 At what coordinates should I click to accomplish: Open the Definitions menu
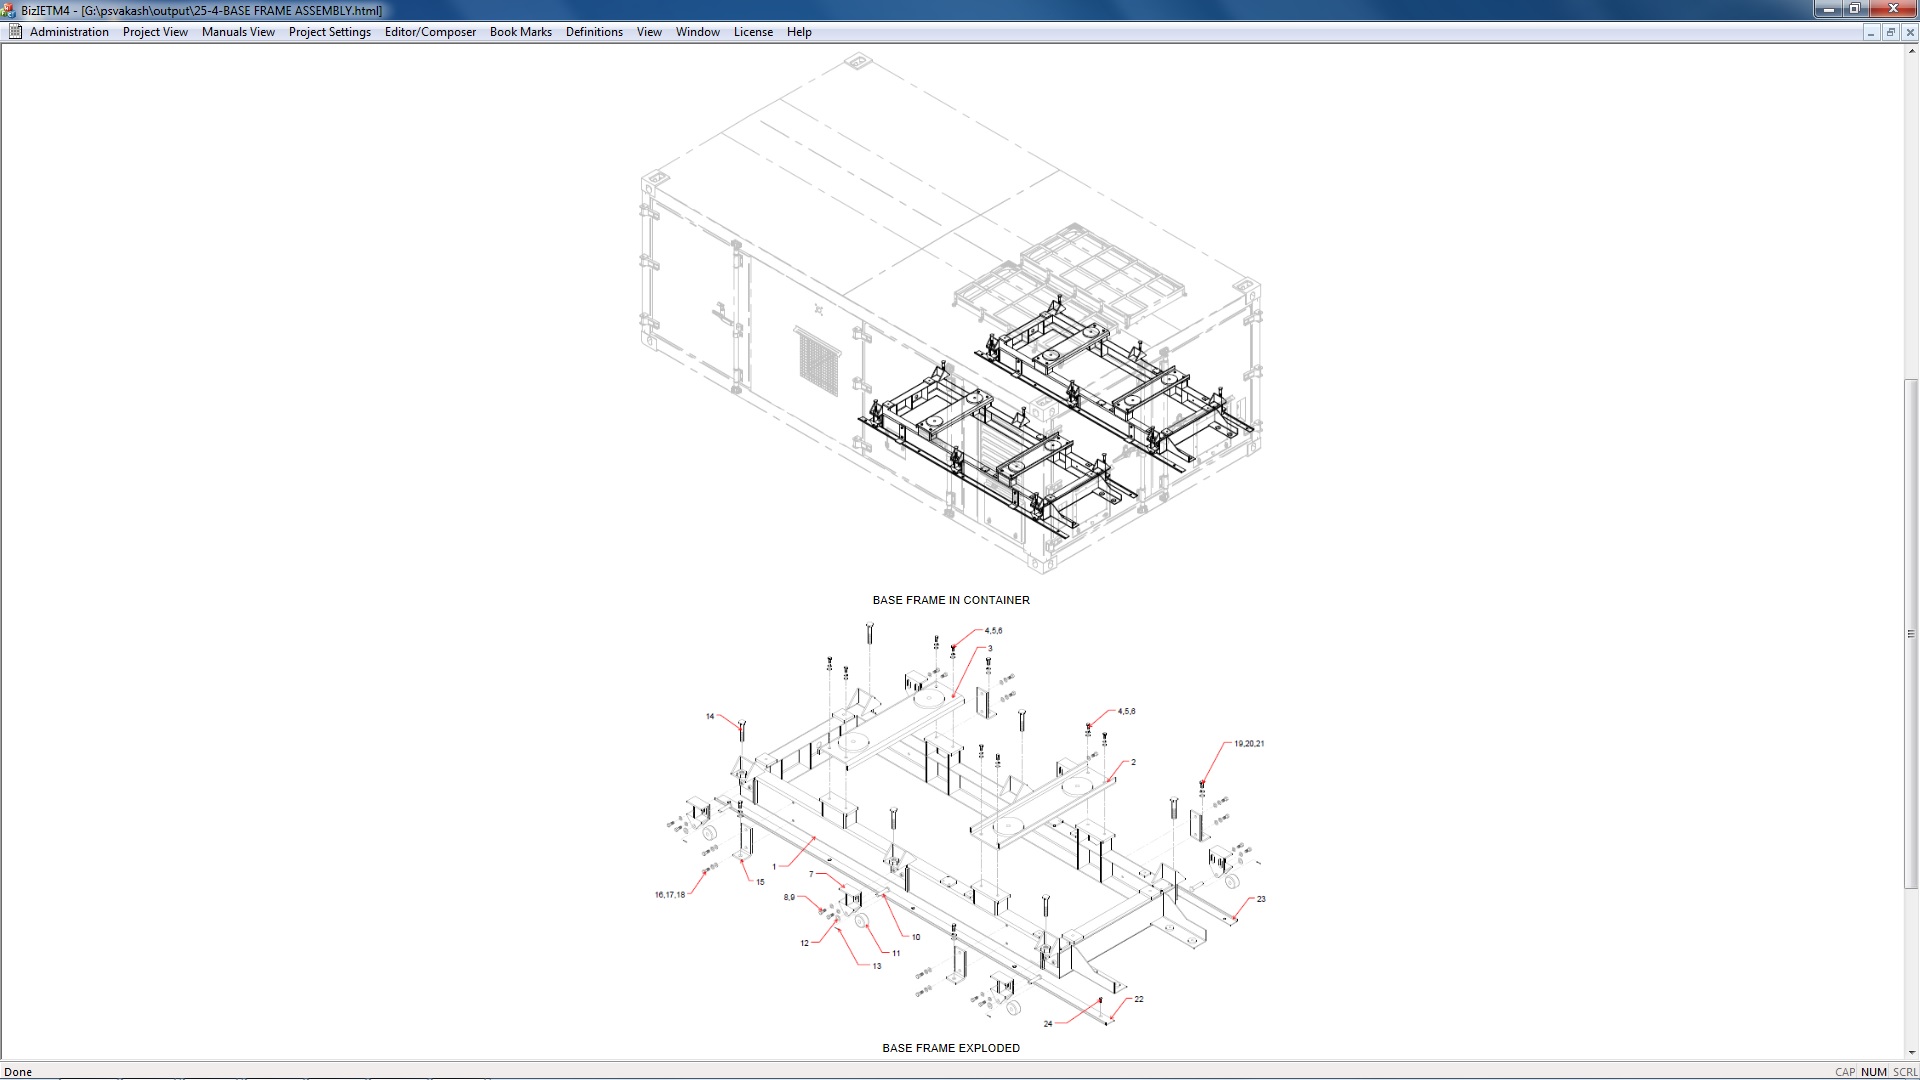click(x=594, y=32)
